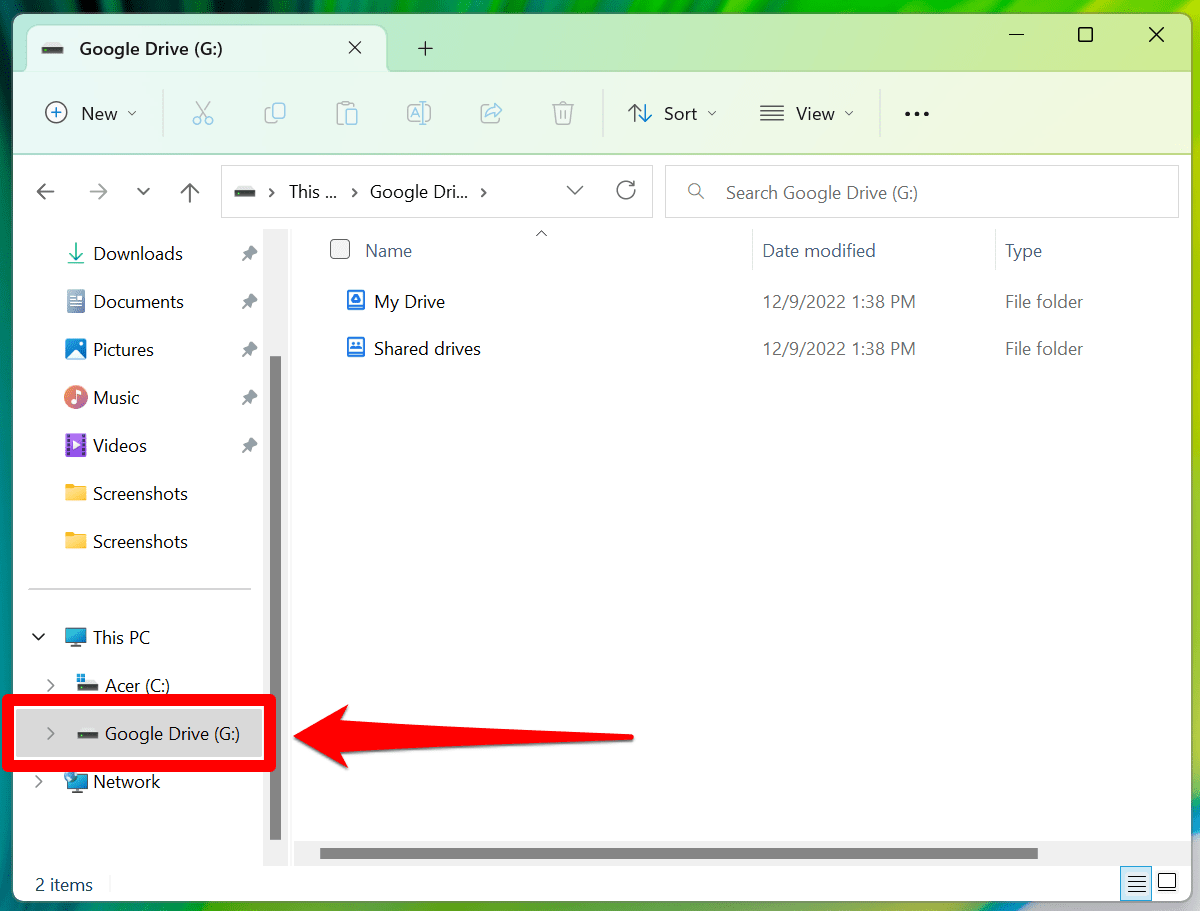
Task: Open the Sort dropdown menu
Action: (672, 113)
